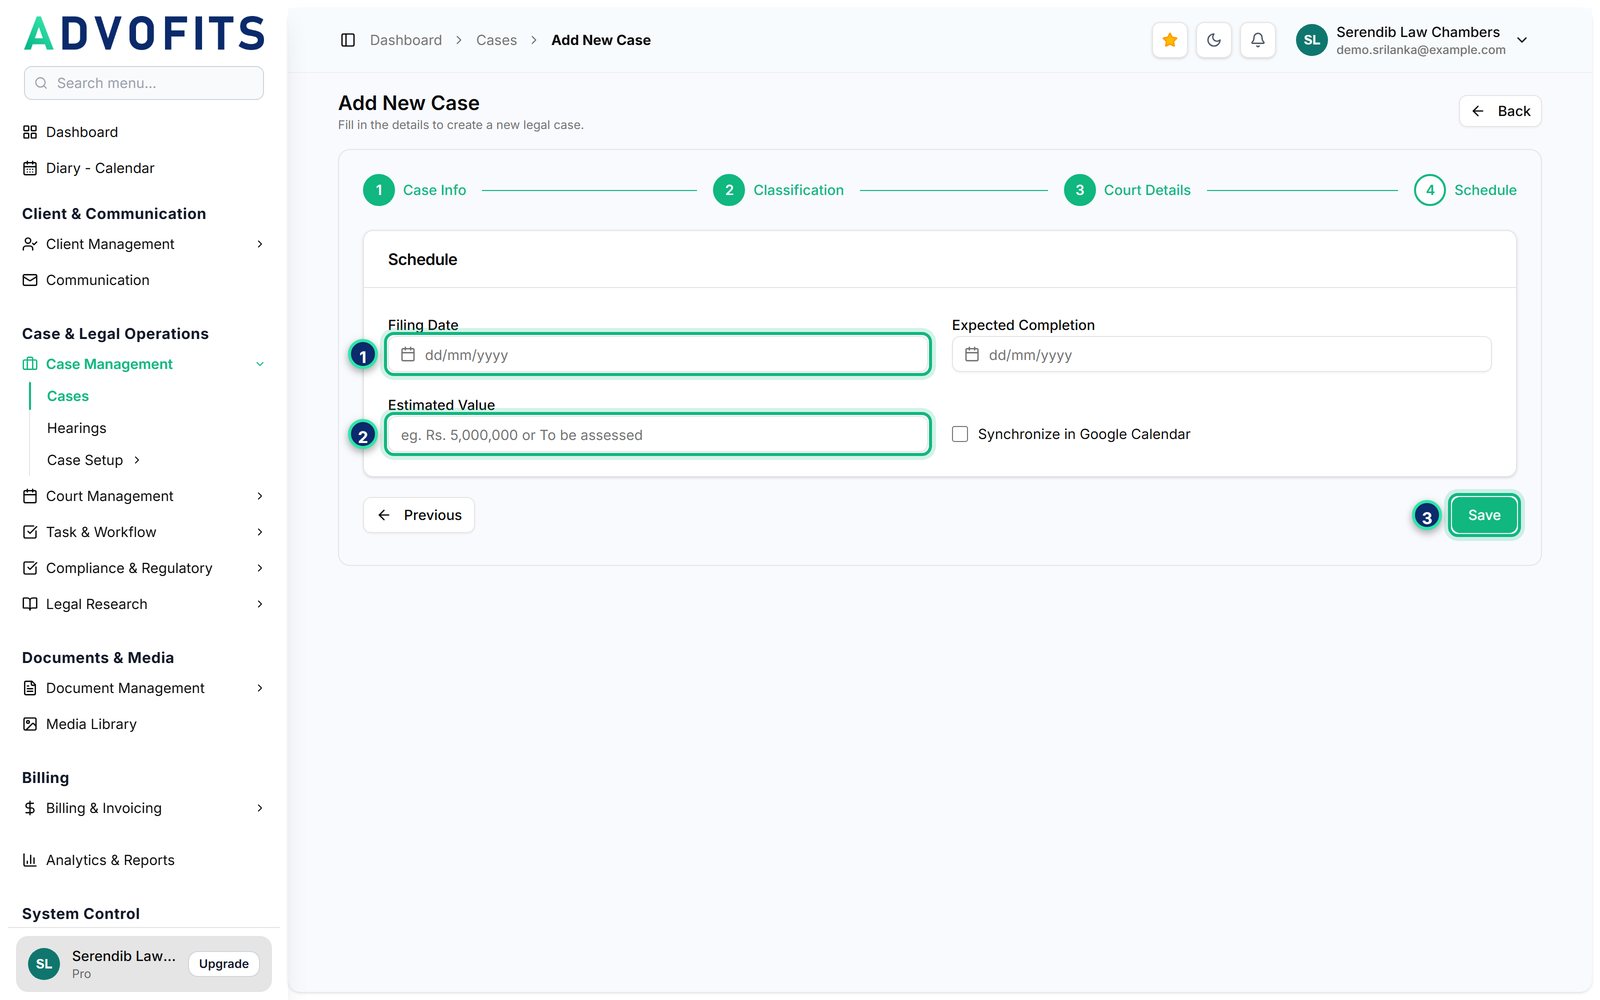1600x1000 pixels.
Task: Click the Dashboard grid icon in sidebar
Action: (x=30, y=132)
